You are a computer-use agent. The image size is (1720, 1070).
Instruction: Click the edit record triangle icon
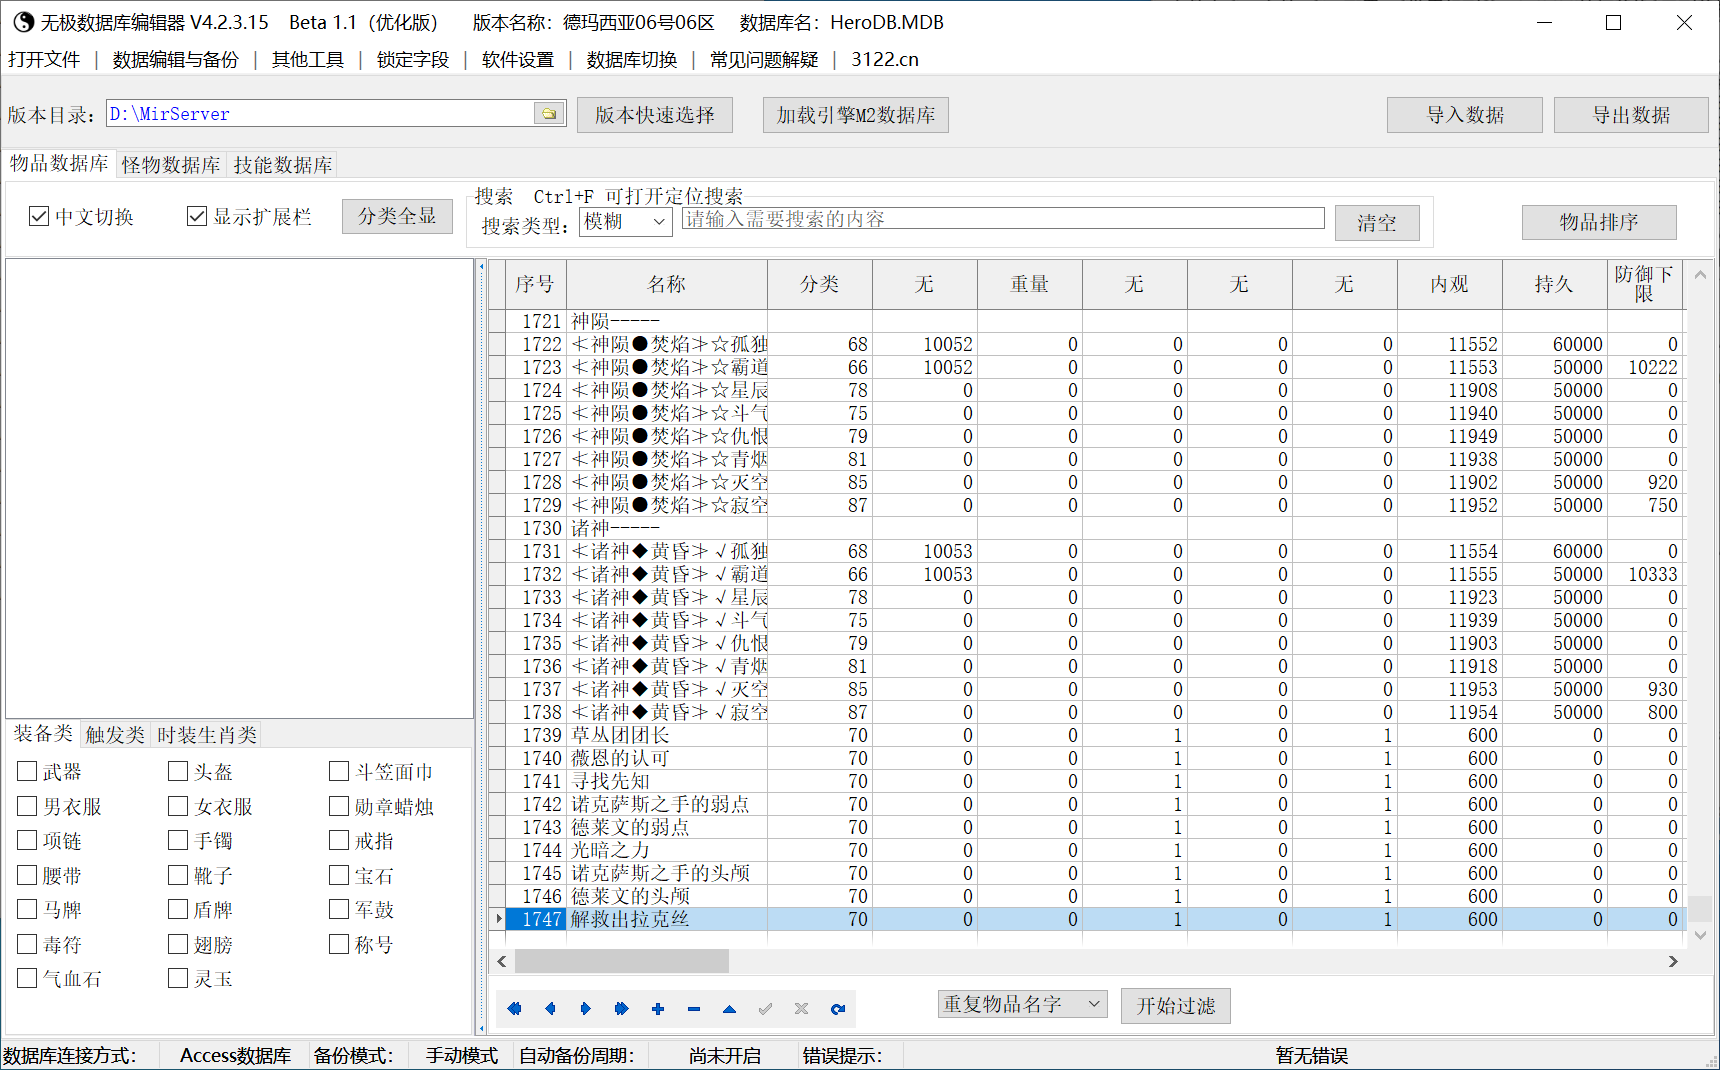[730, 1009]
